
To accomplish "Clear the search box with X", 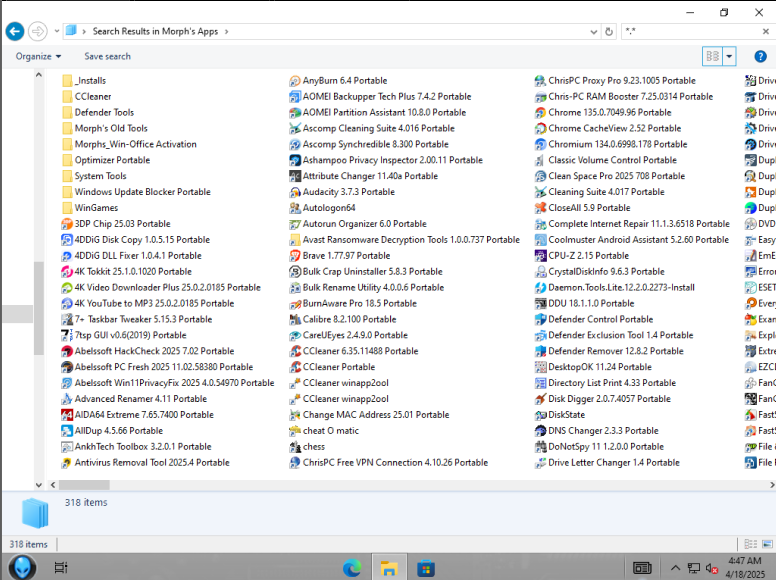I will (766, 31).
